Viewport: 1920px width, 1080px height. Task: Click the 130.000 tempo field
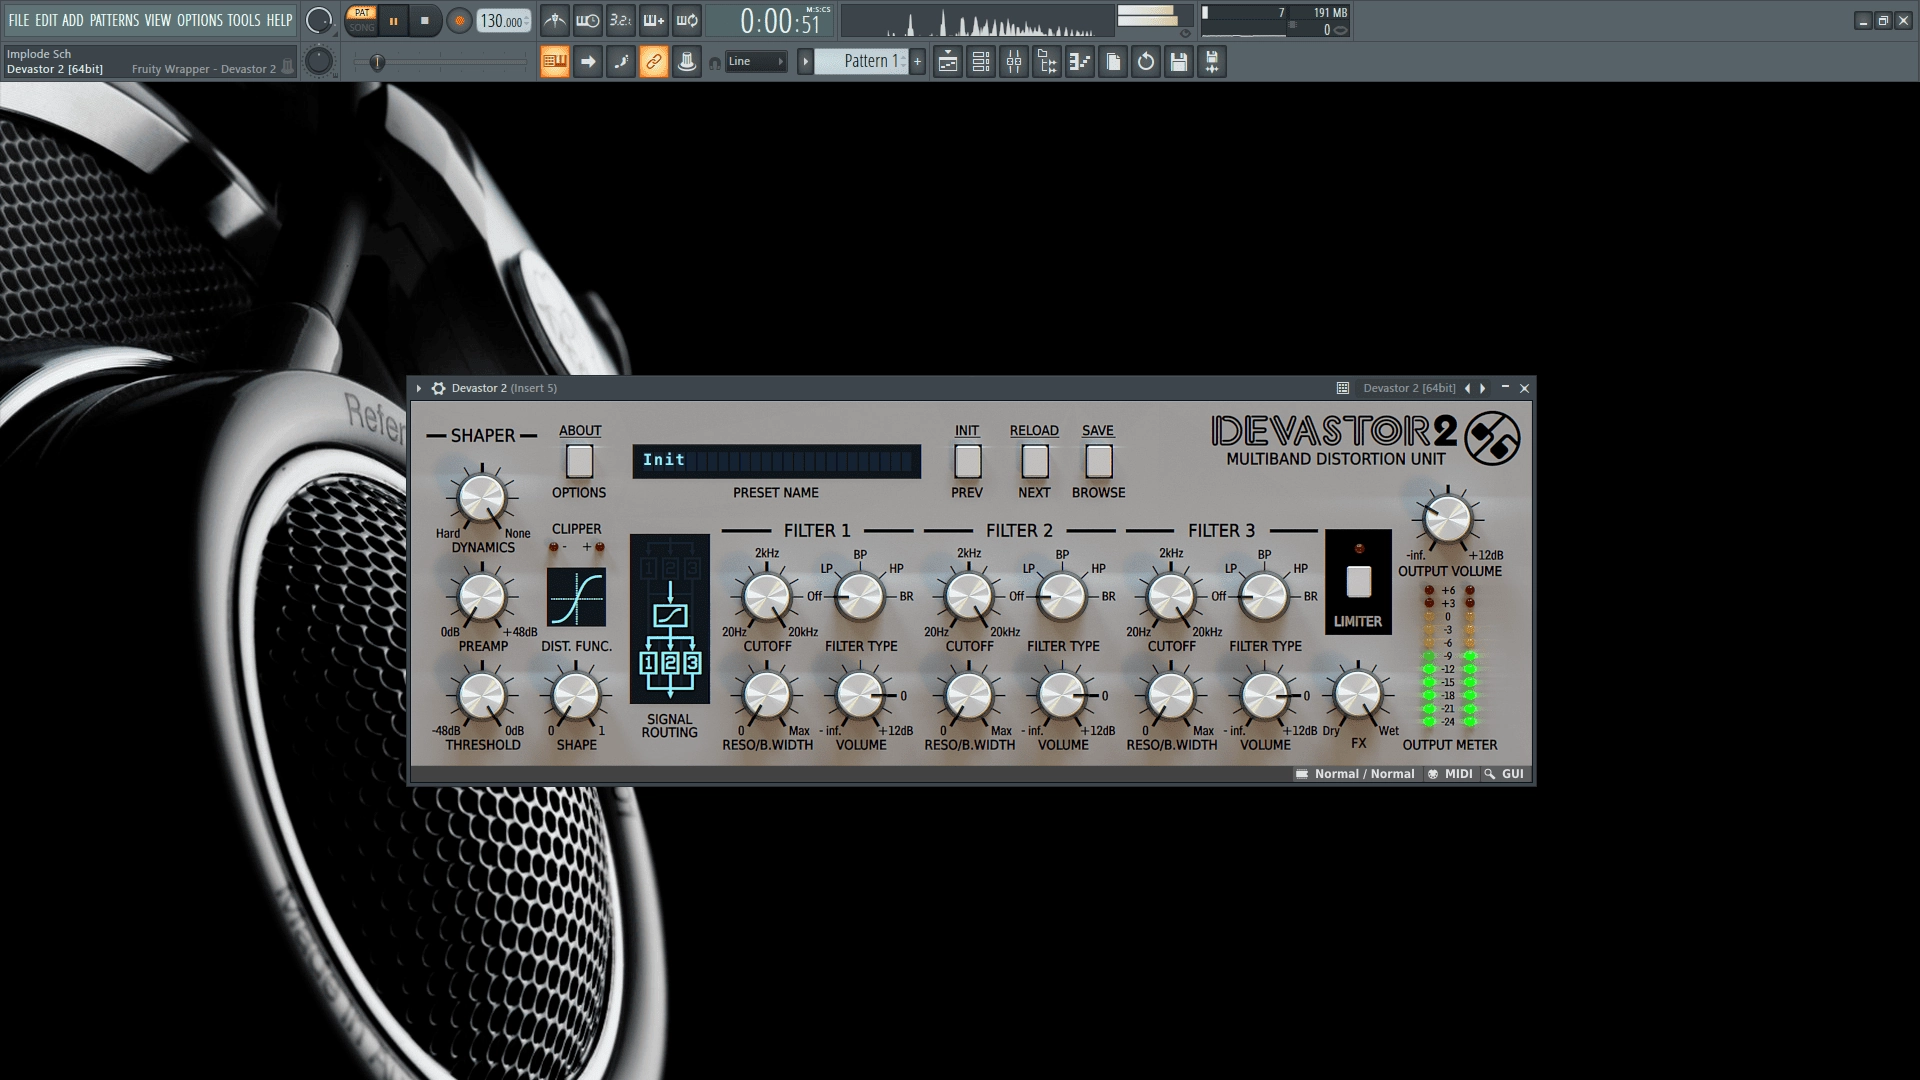pos(504,20)
